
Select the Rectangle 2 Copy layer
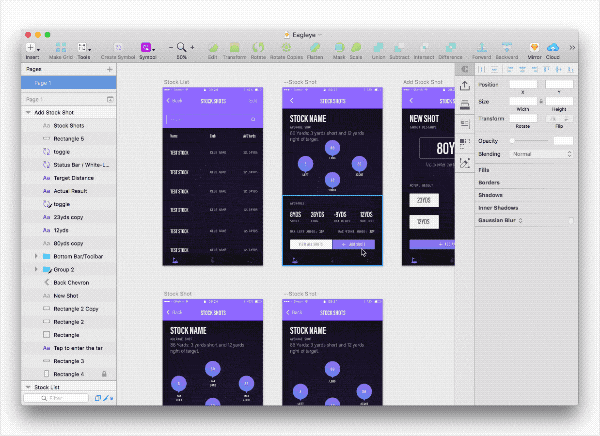point(68,309)
